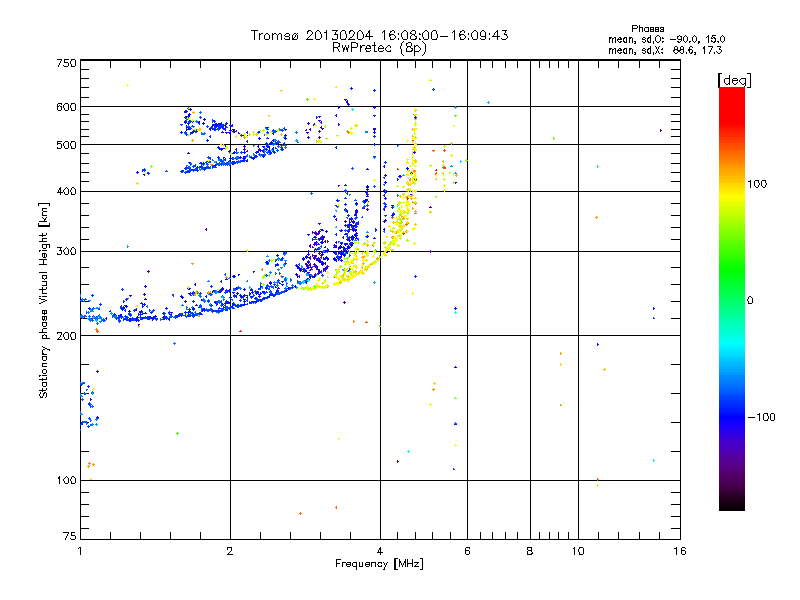Click the y-axis label '500'
Screen dimensions: 800x600
[66, 145]
